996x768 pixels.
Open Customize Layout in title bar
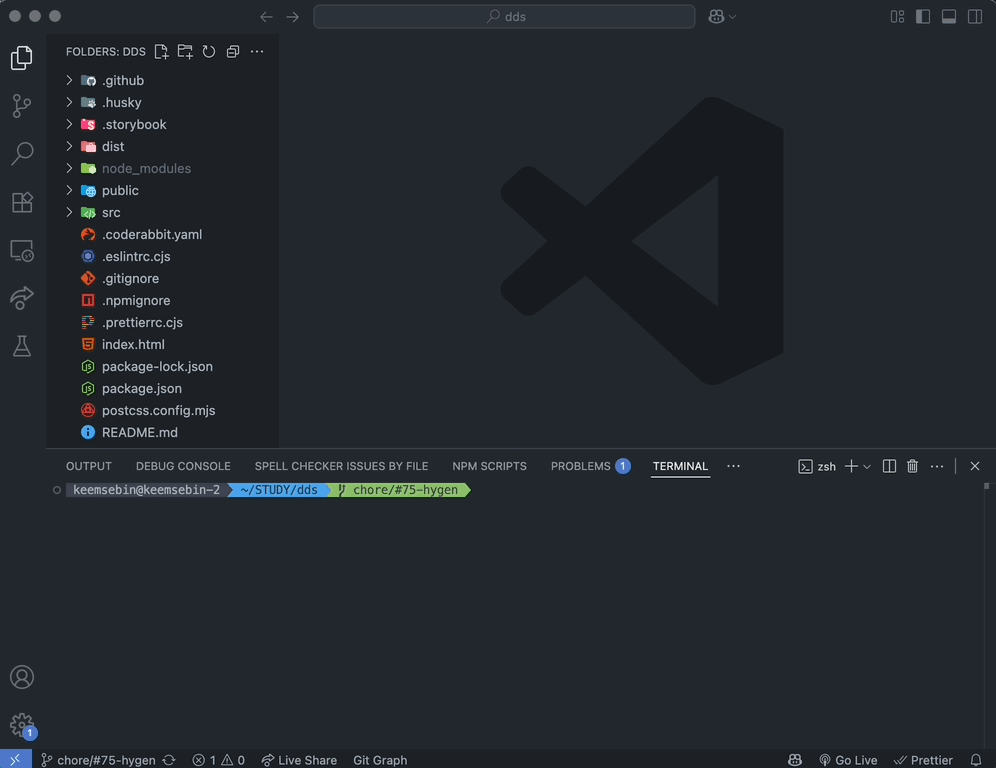tap(897, 17)
